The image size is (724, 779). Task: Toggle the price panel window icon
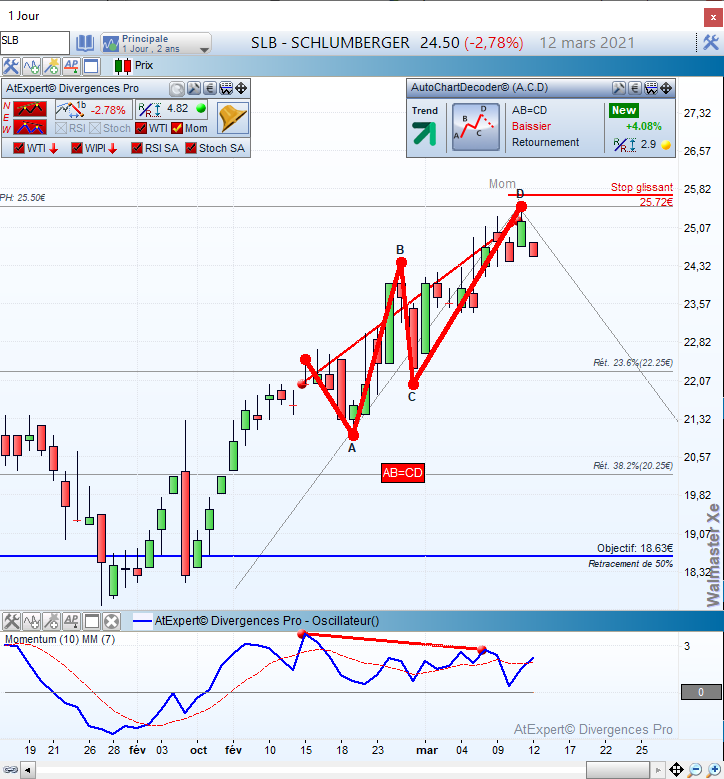91,66
